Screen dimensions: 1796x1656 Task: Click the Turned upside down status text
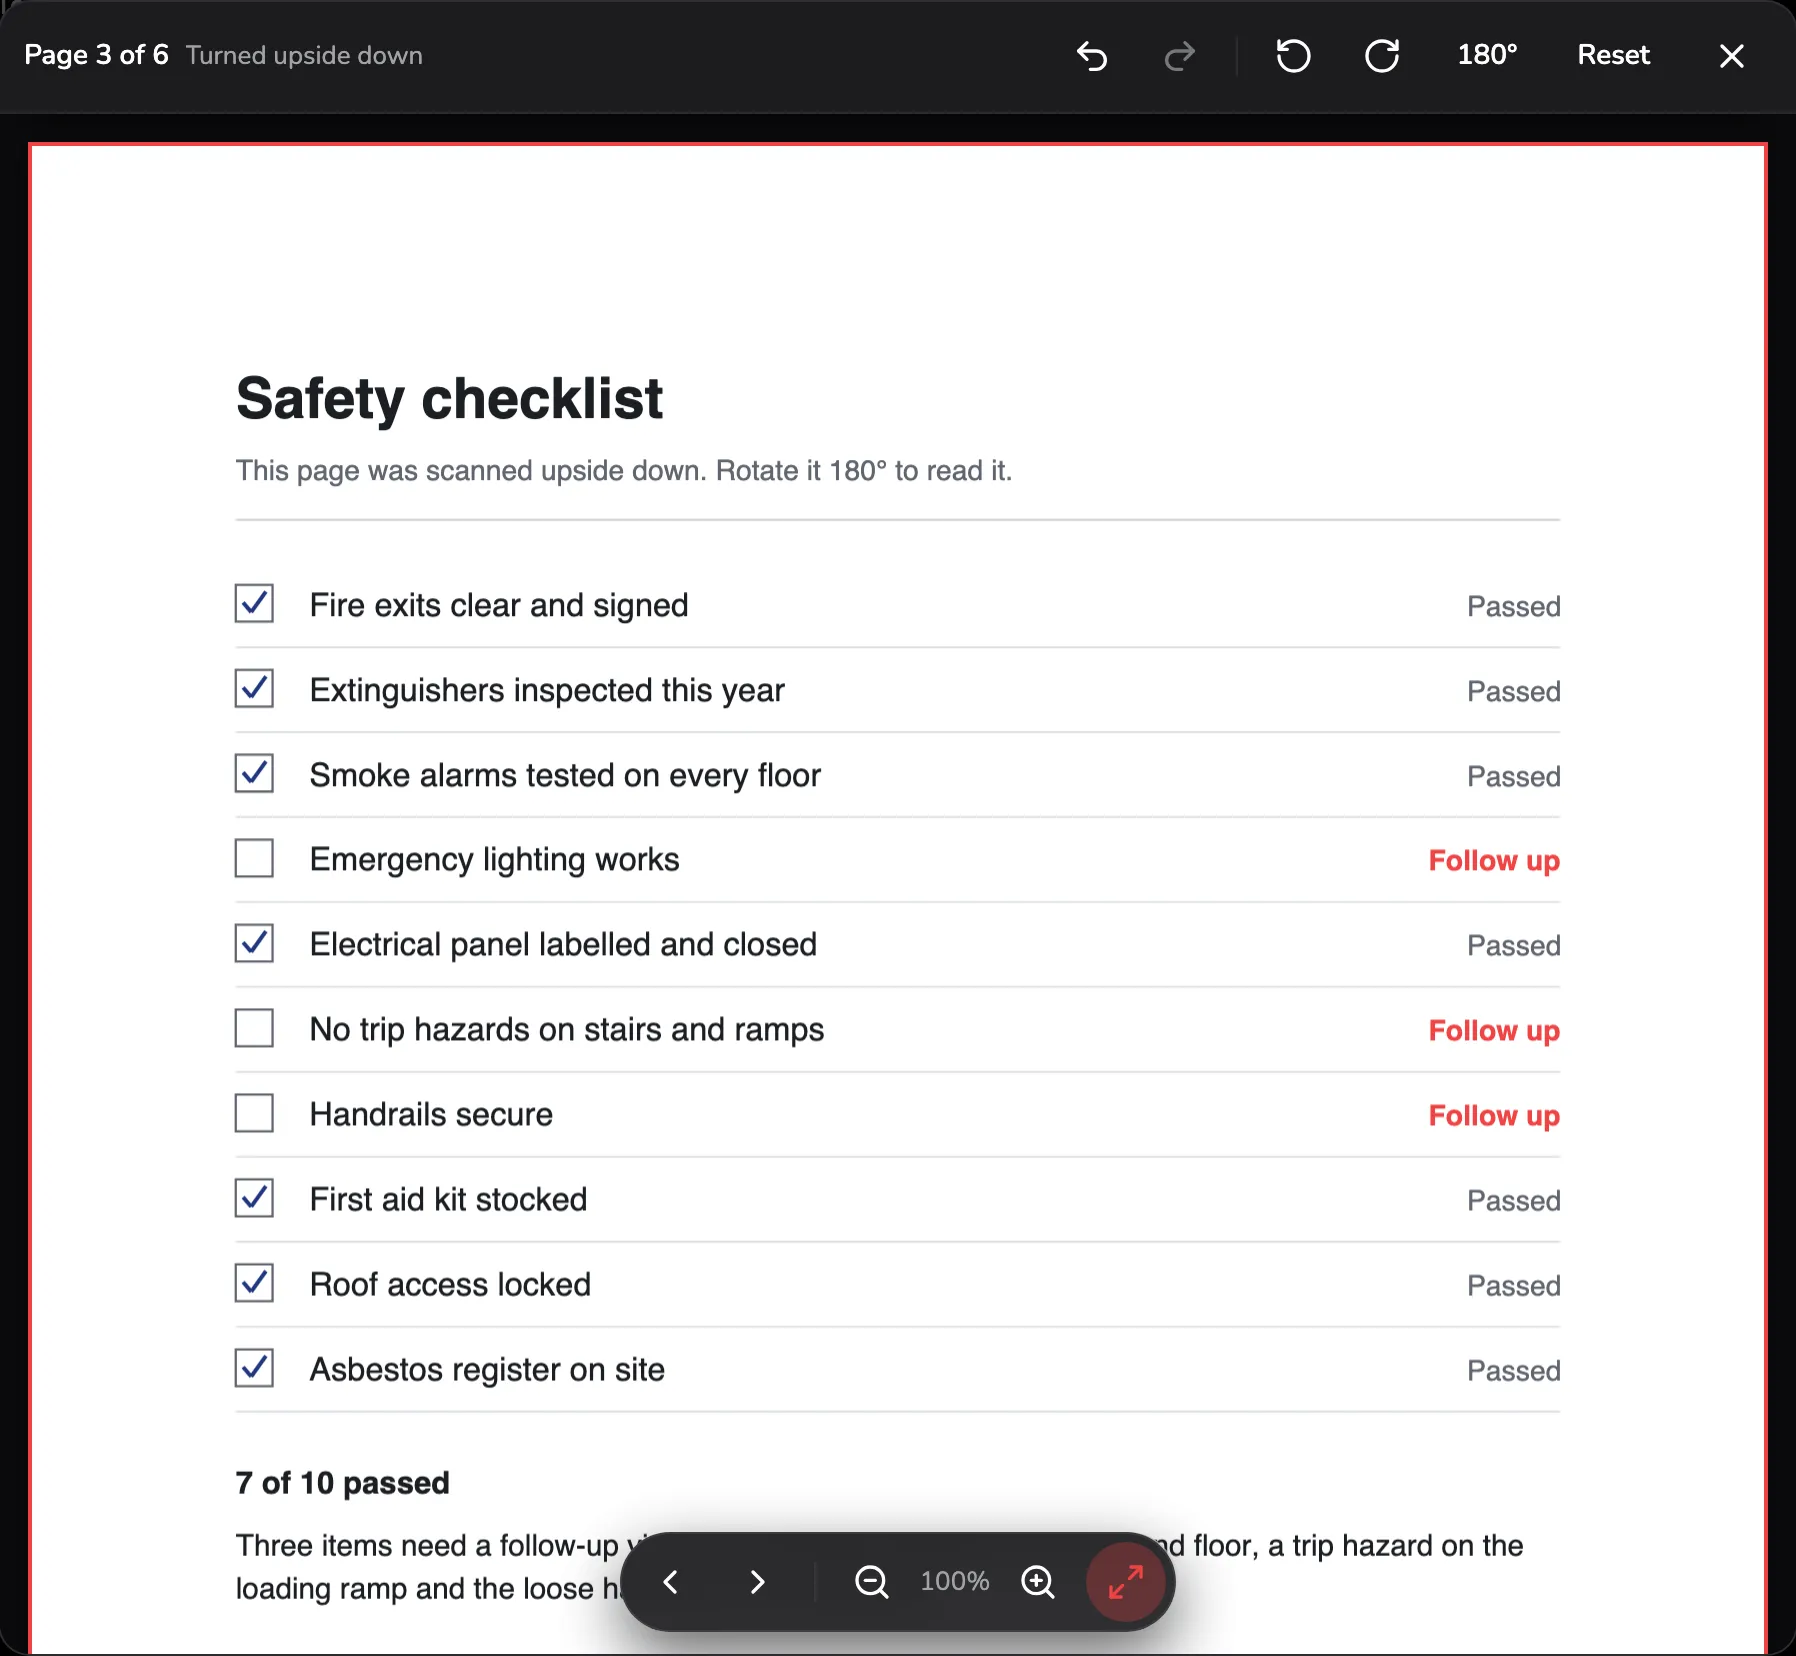point(304,55)
